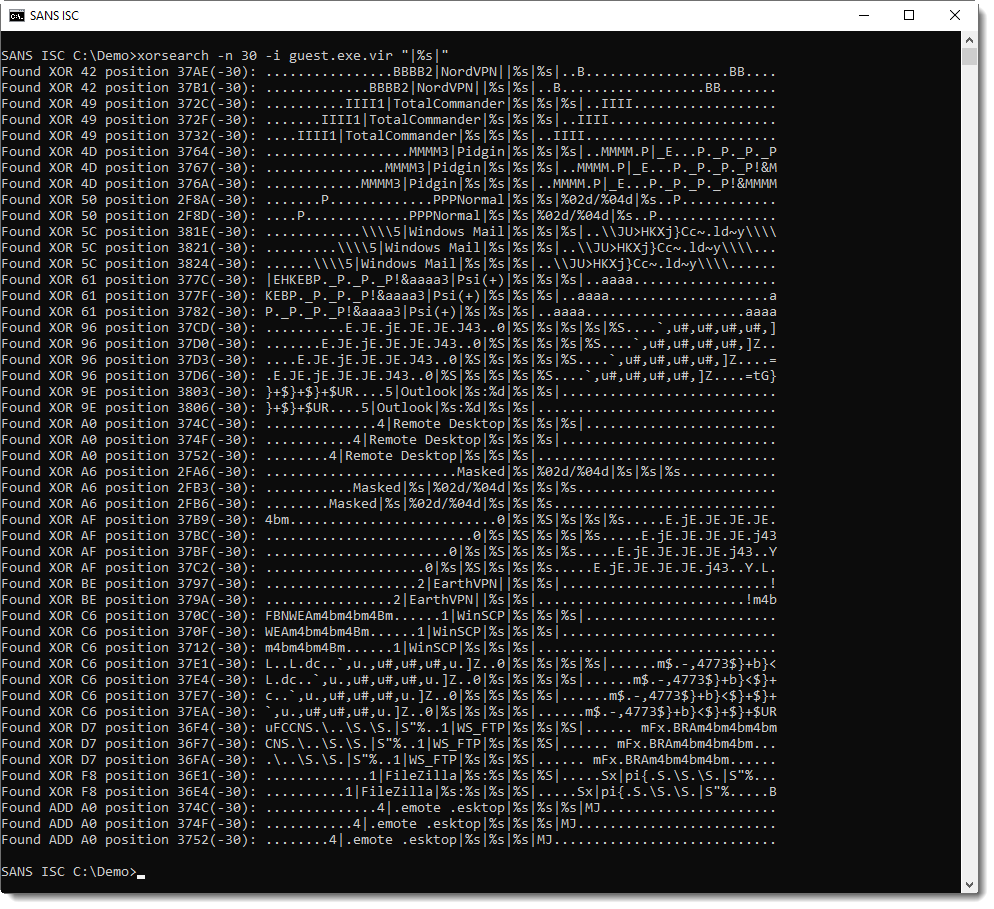Click position value '377F'

193,295
